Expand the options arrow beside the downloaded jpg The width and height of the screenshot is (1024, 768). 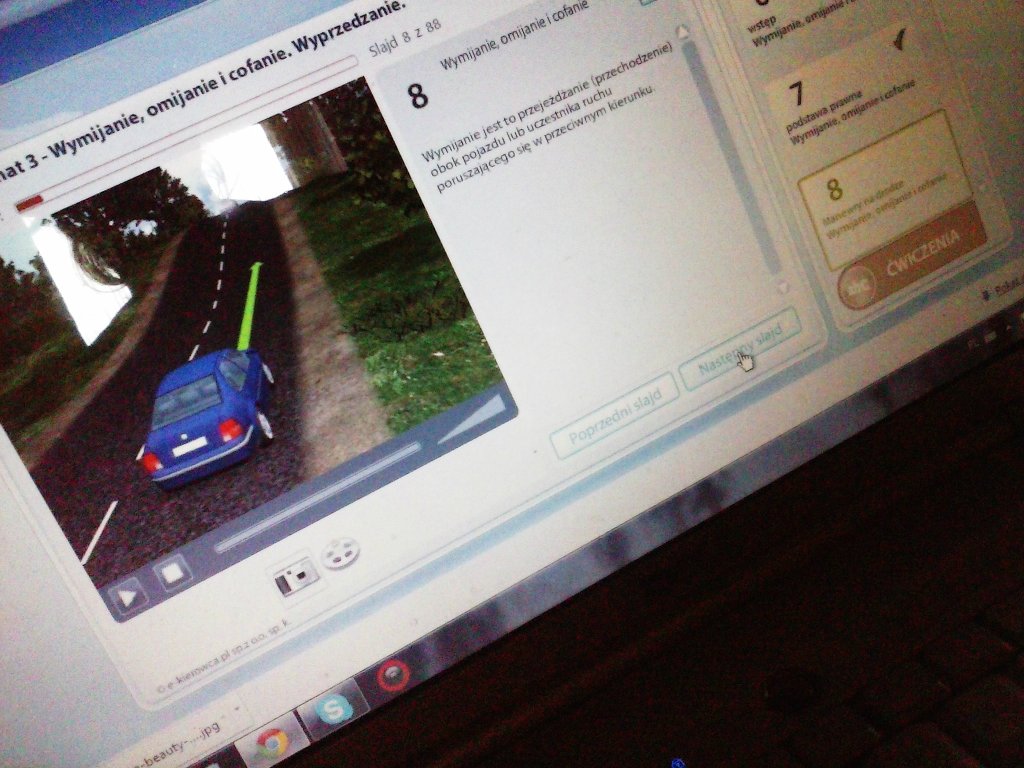click(238, 709)
